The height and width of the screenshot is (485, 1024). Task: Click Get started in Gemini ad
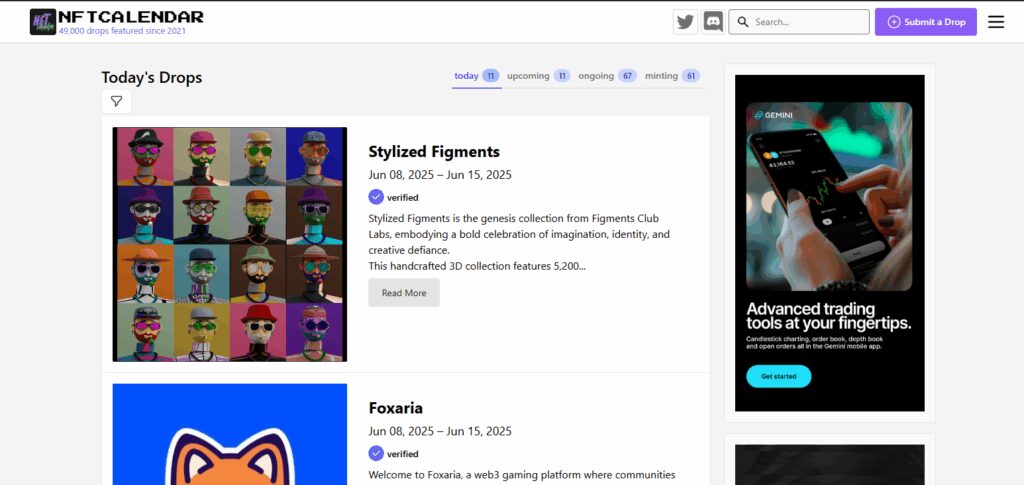[778, 377]
